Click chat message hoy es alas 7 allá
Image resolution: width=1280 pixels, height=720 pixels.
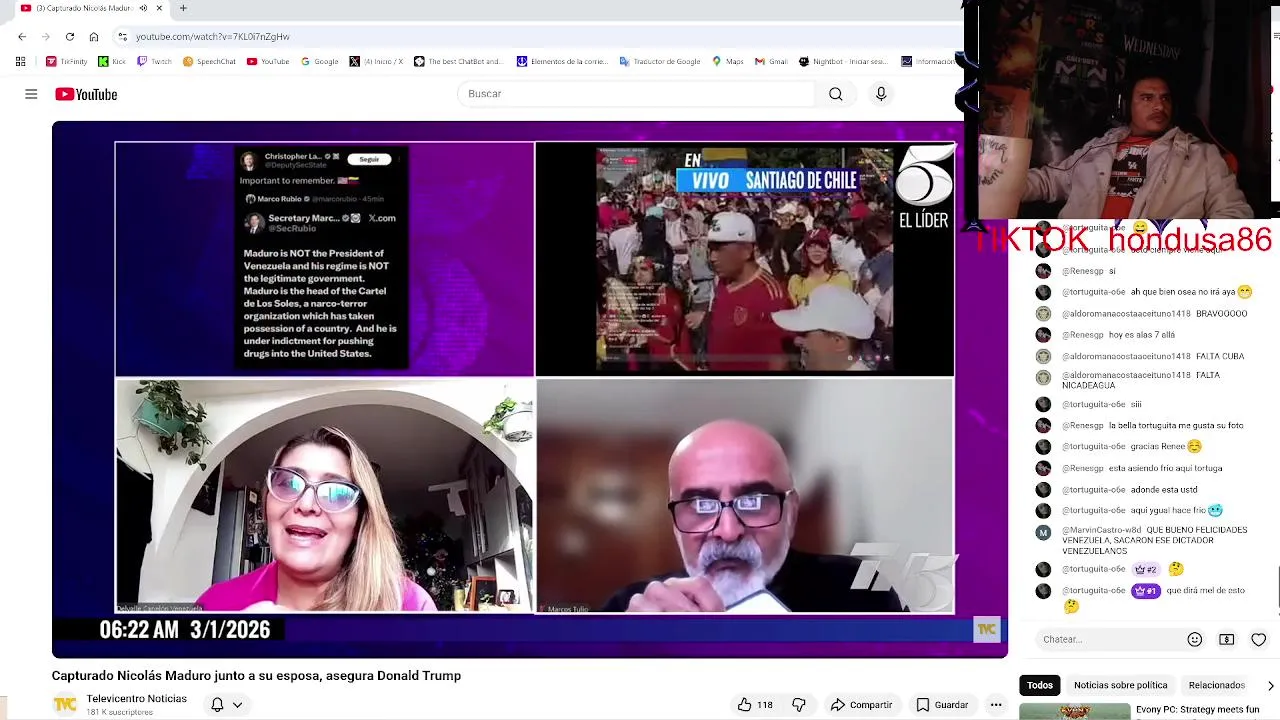click(x=1141, y=335)
